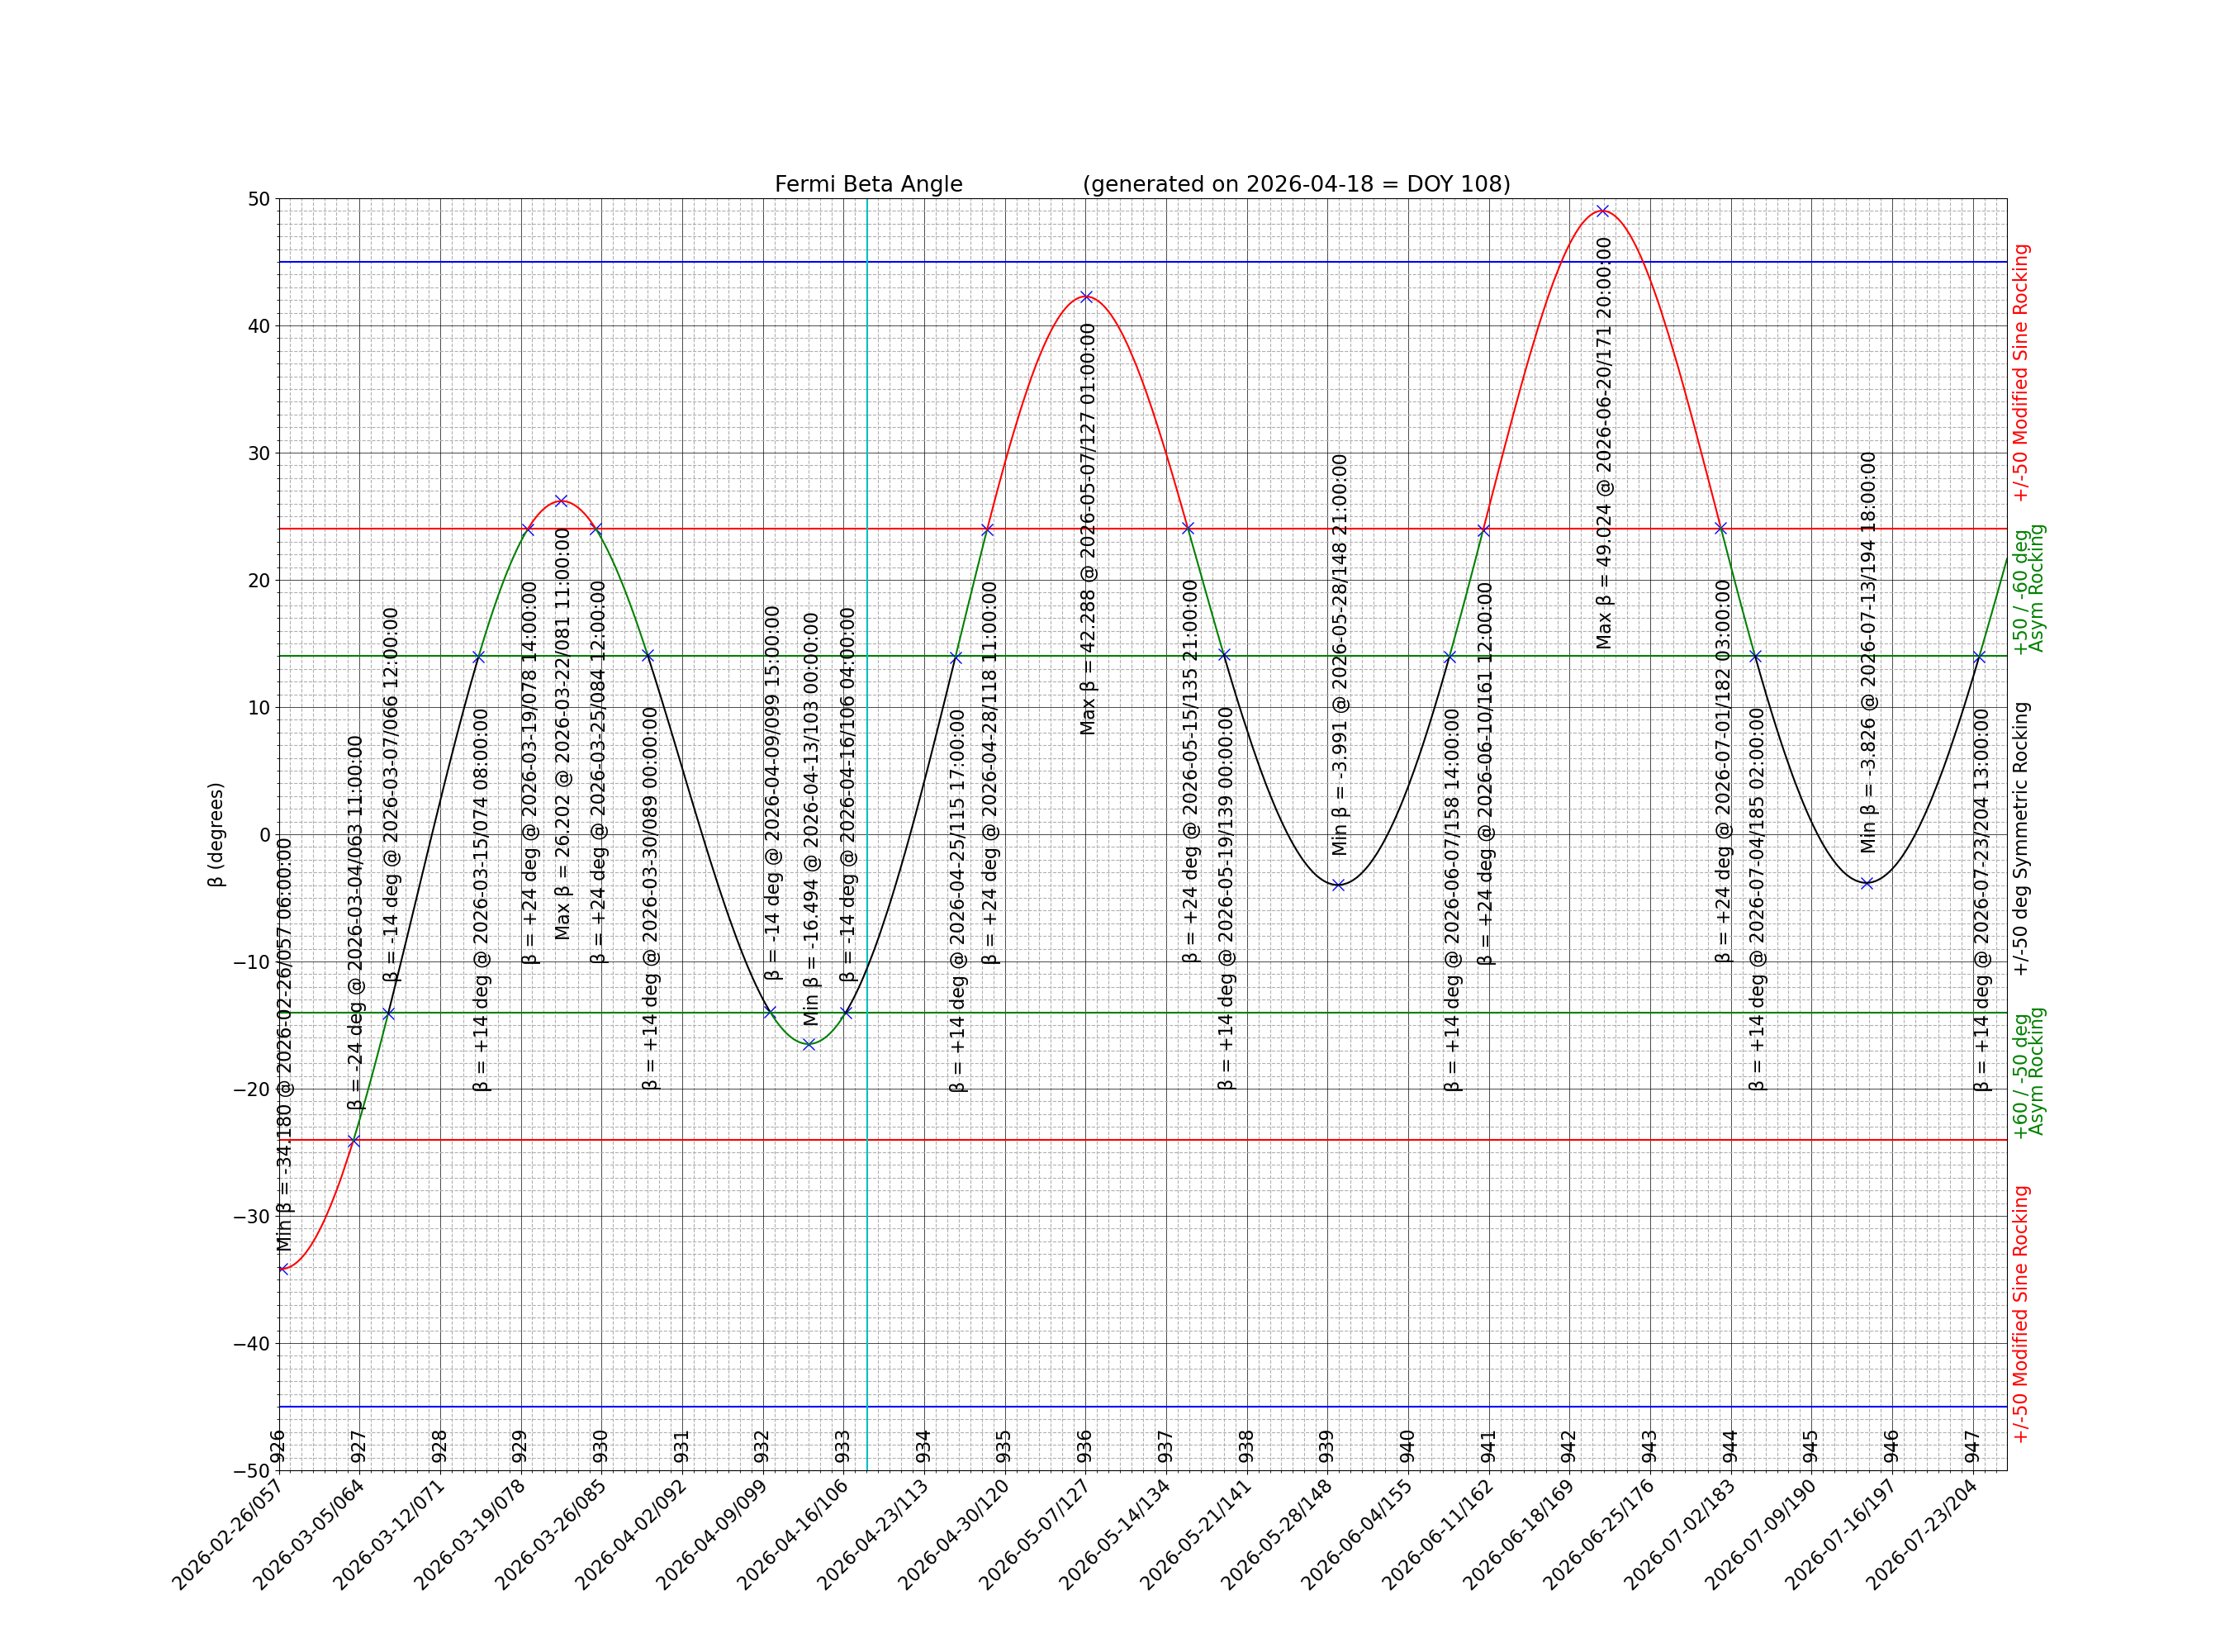2230x1652 pixels.
Task: Click the Min β = -34.180 start marker
Action: click(x=283, y=1269)
